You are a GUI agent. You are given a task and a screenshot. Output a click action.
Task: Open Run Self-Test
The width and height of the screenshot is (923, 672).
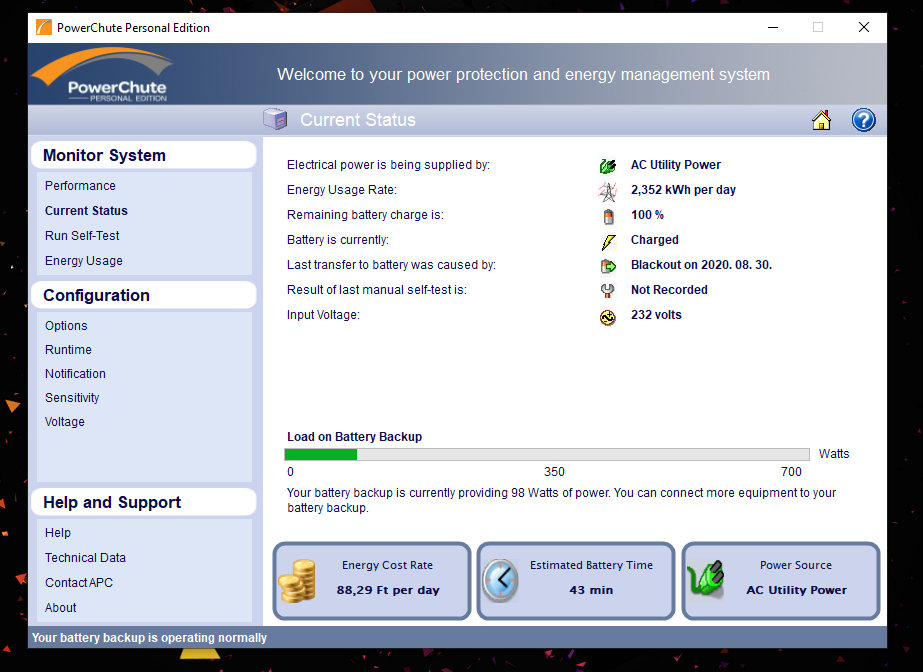point(82,236)
